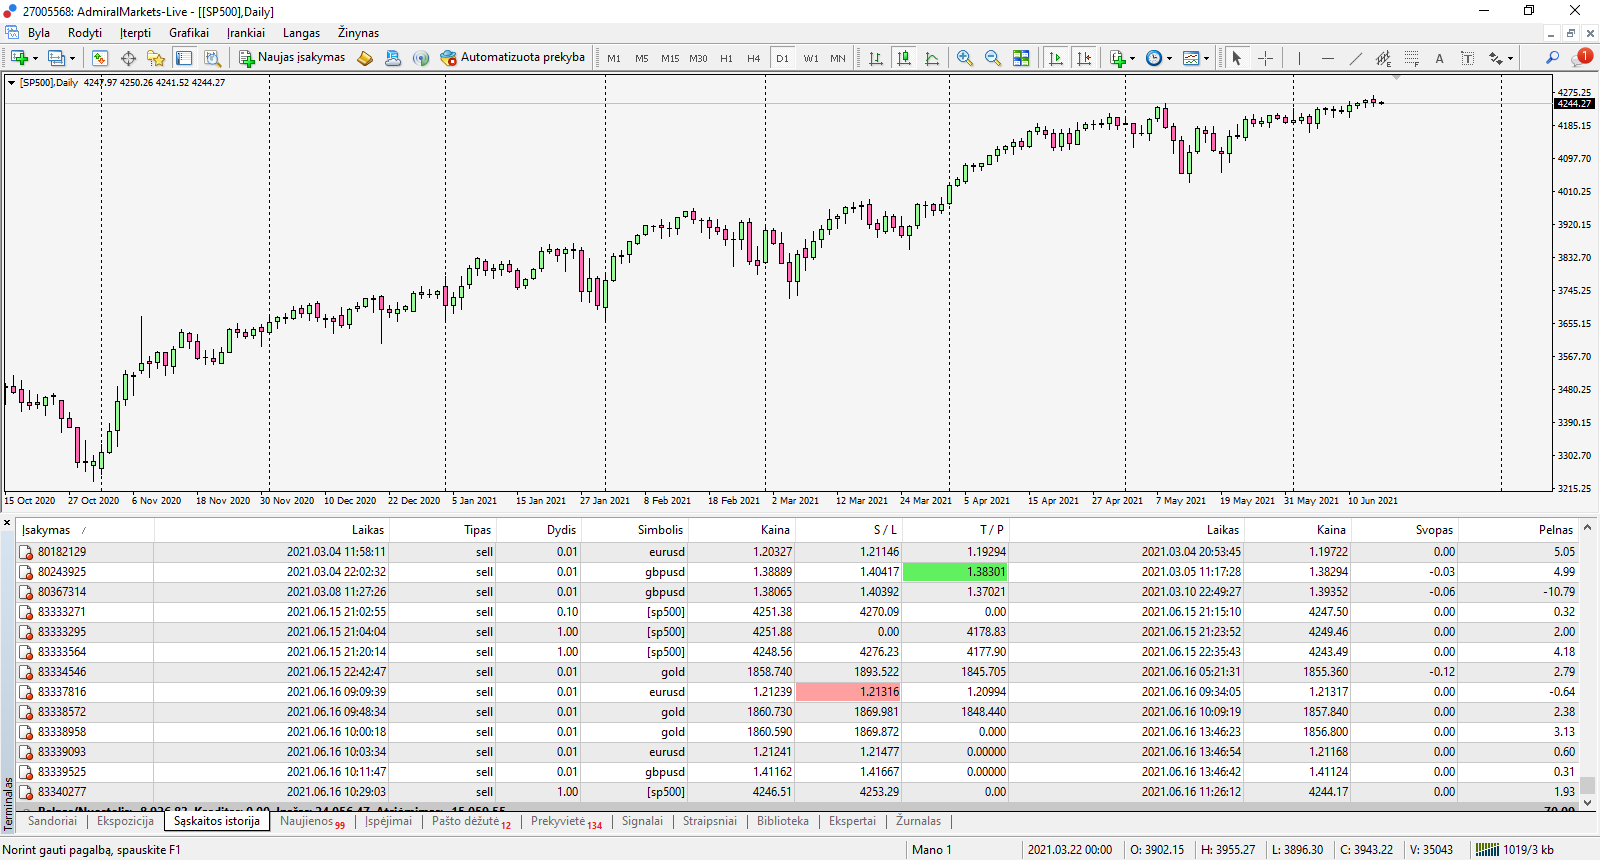This screenshot has width=1600, height=860.
Task: Expand the new chart dropdown arrow
Action: 35,59
